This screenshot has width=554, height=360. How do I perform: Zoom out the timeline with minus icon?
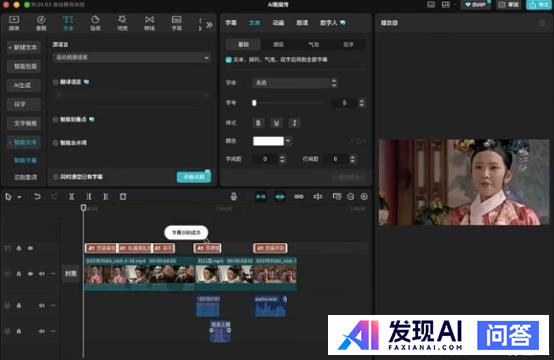click(x=350, y=197)
